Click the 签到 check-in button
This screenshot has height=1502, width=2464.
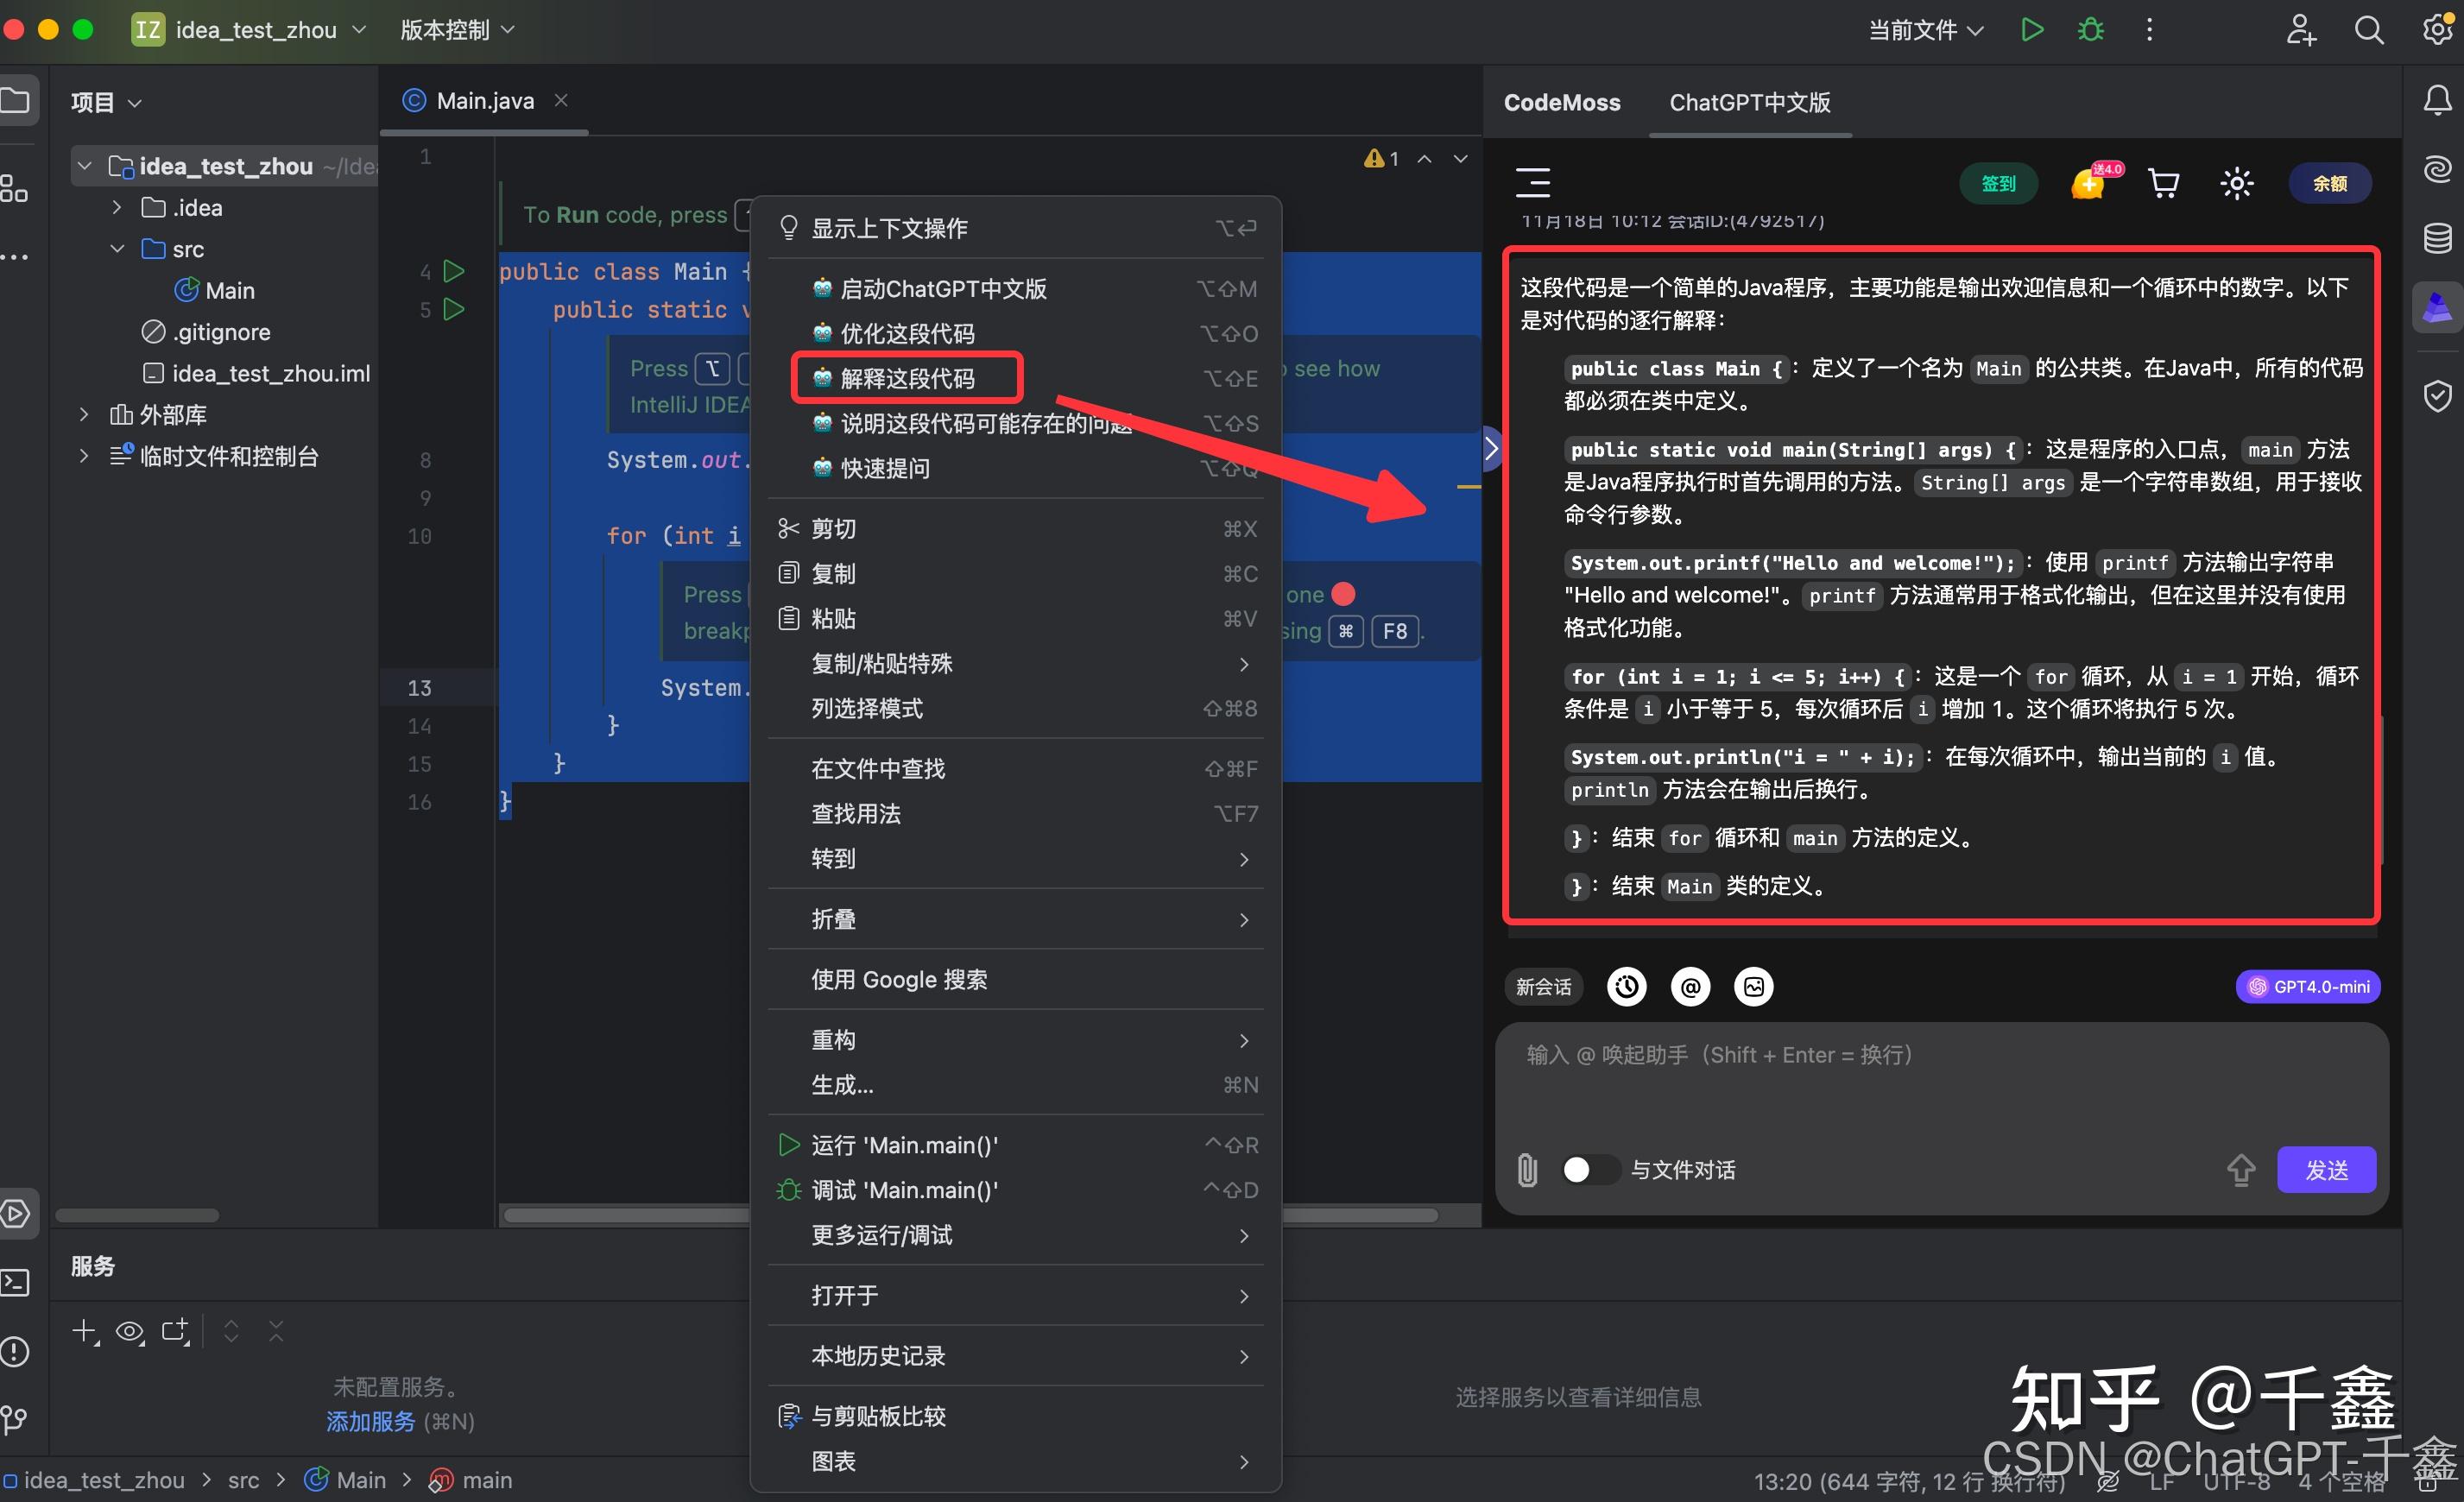[1997, 183]
